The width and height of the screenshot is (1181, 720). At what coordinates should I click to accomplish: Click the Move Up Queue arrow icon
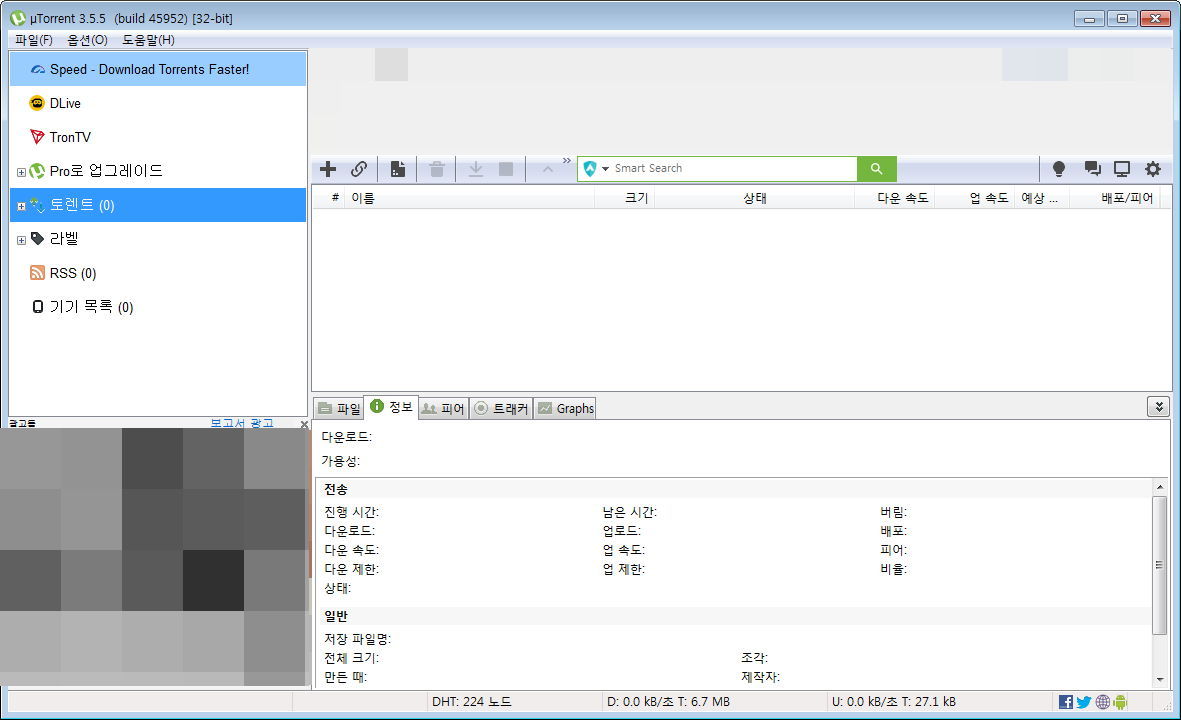click(548, 169)
